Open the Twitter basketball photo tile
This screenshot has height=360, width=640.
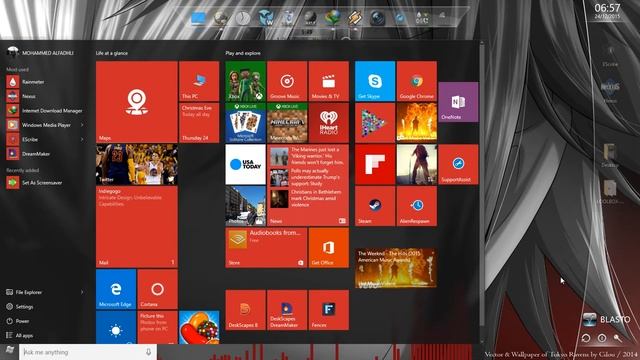[137, 164]
